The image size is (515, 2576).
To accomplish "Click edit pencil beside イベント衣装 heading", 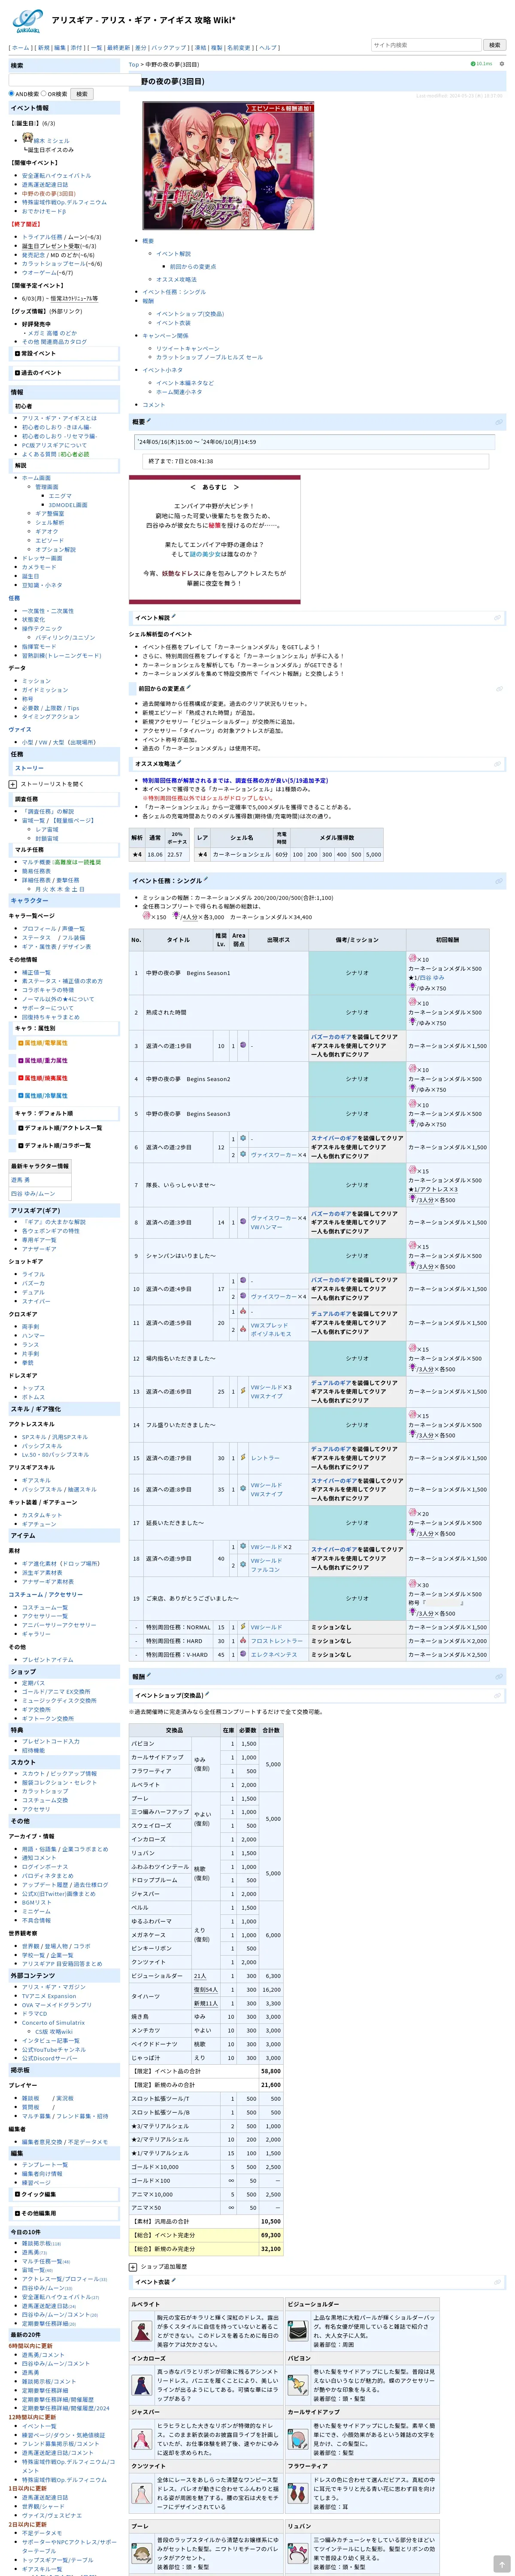I will [x=174, y=2281].
